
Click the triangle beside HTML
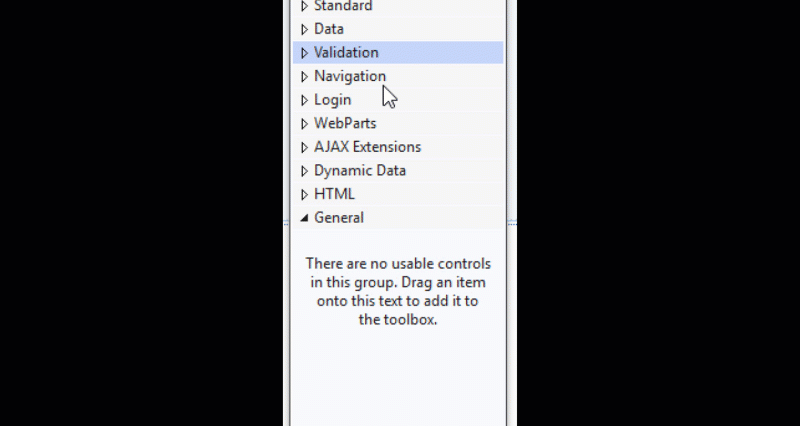coord(305,194)
